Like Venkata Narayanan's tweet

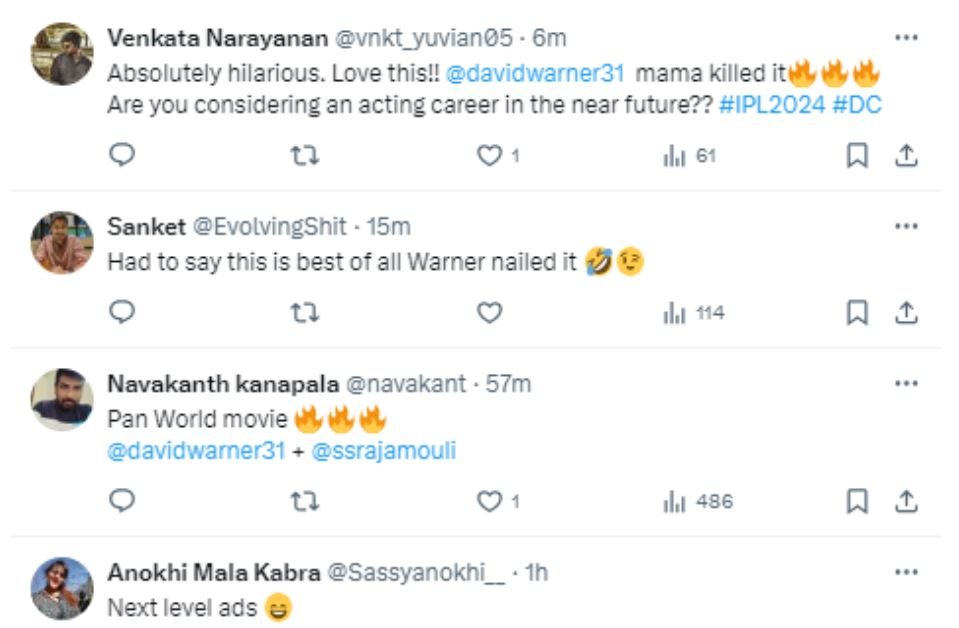[x=488, y=155]
